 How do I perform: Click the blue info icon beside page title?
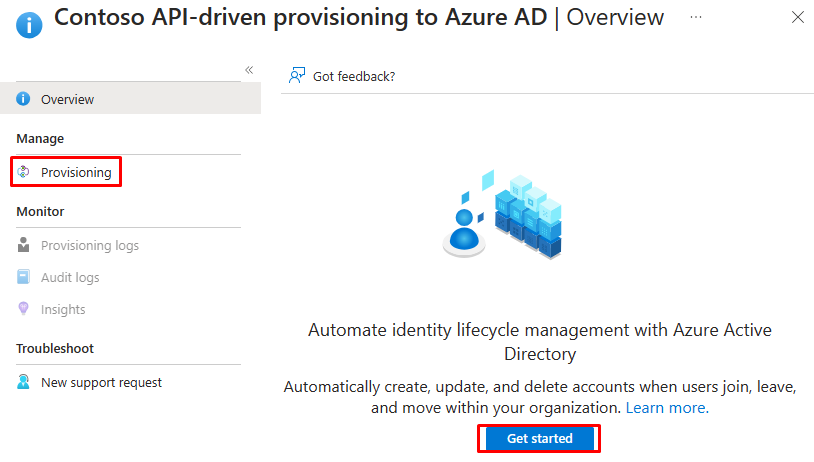coord(29,25)
